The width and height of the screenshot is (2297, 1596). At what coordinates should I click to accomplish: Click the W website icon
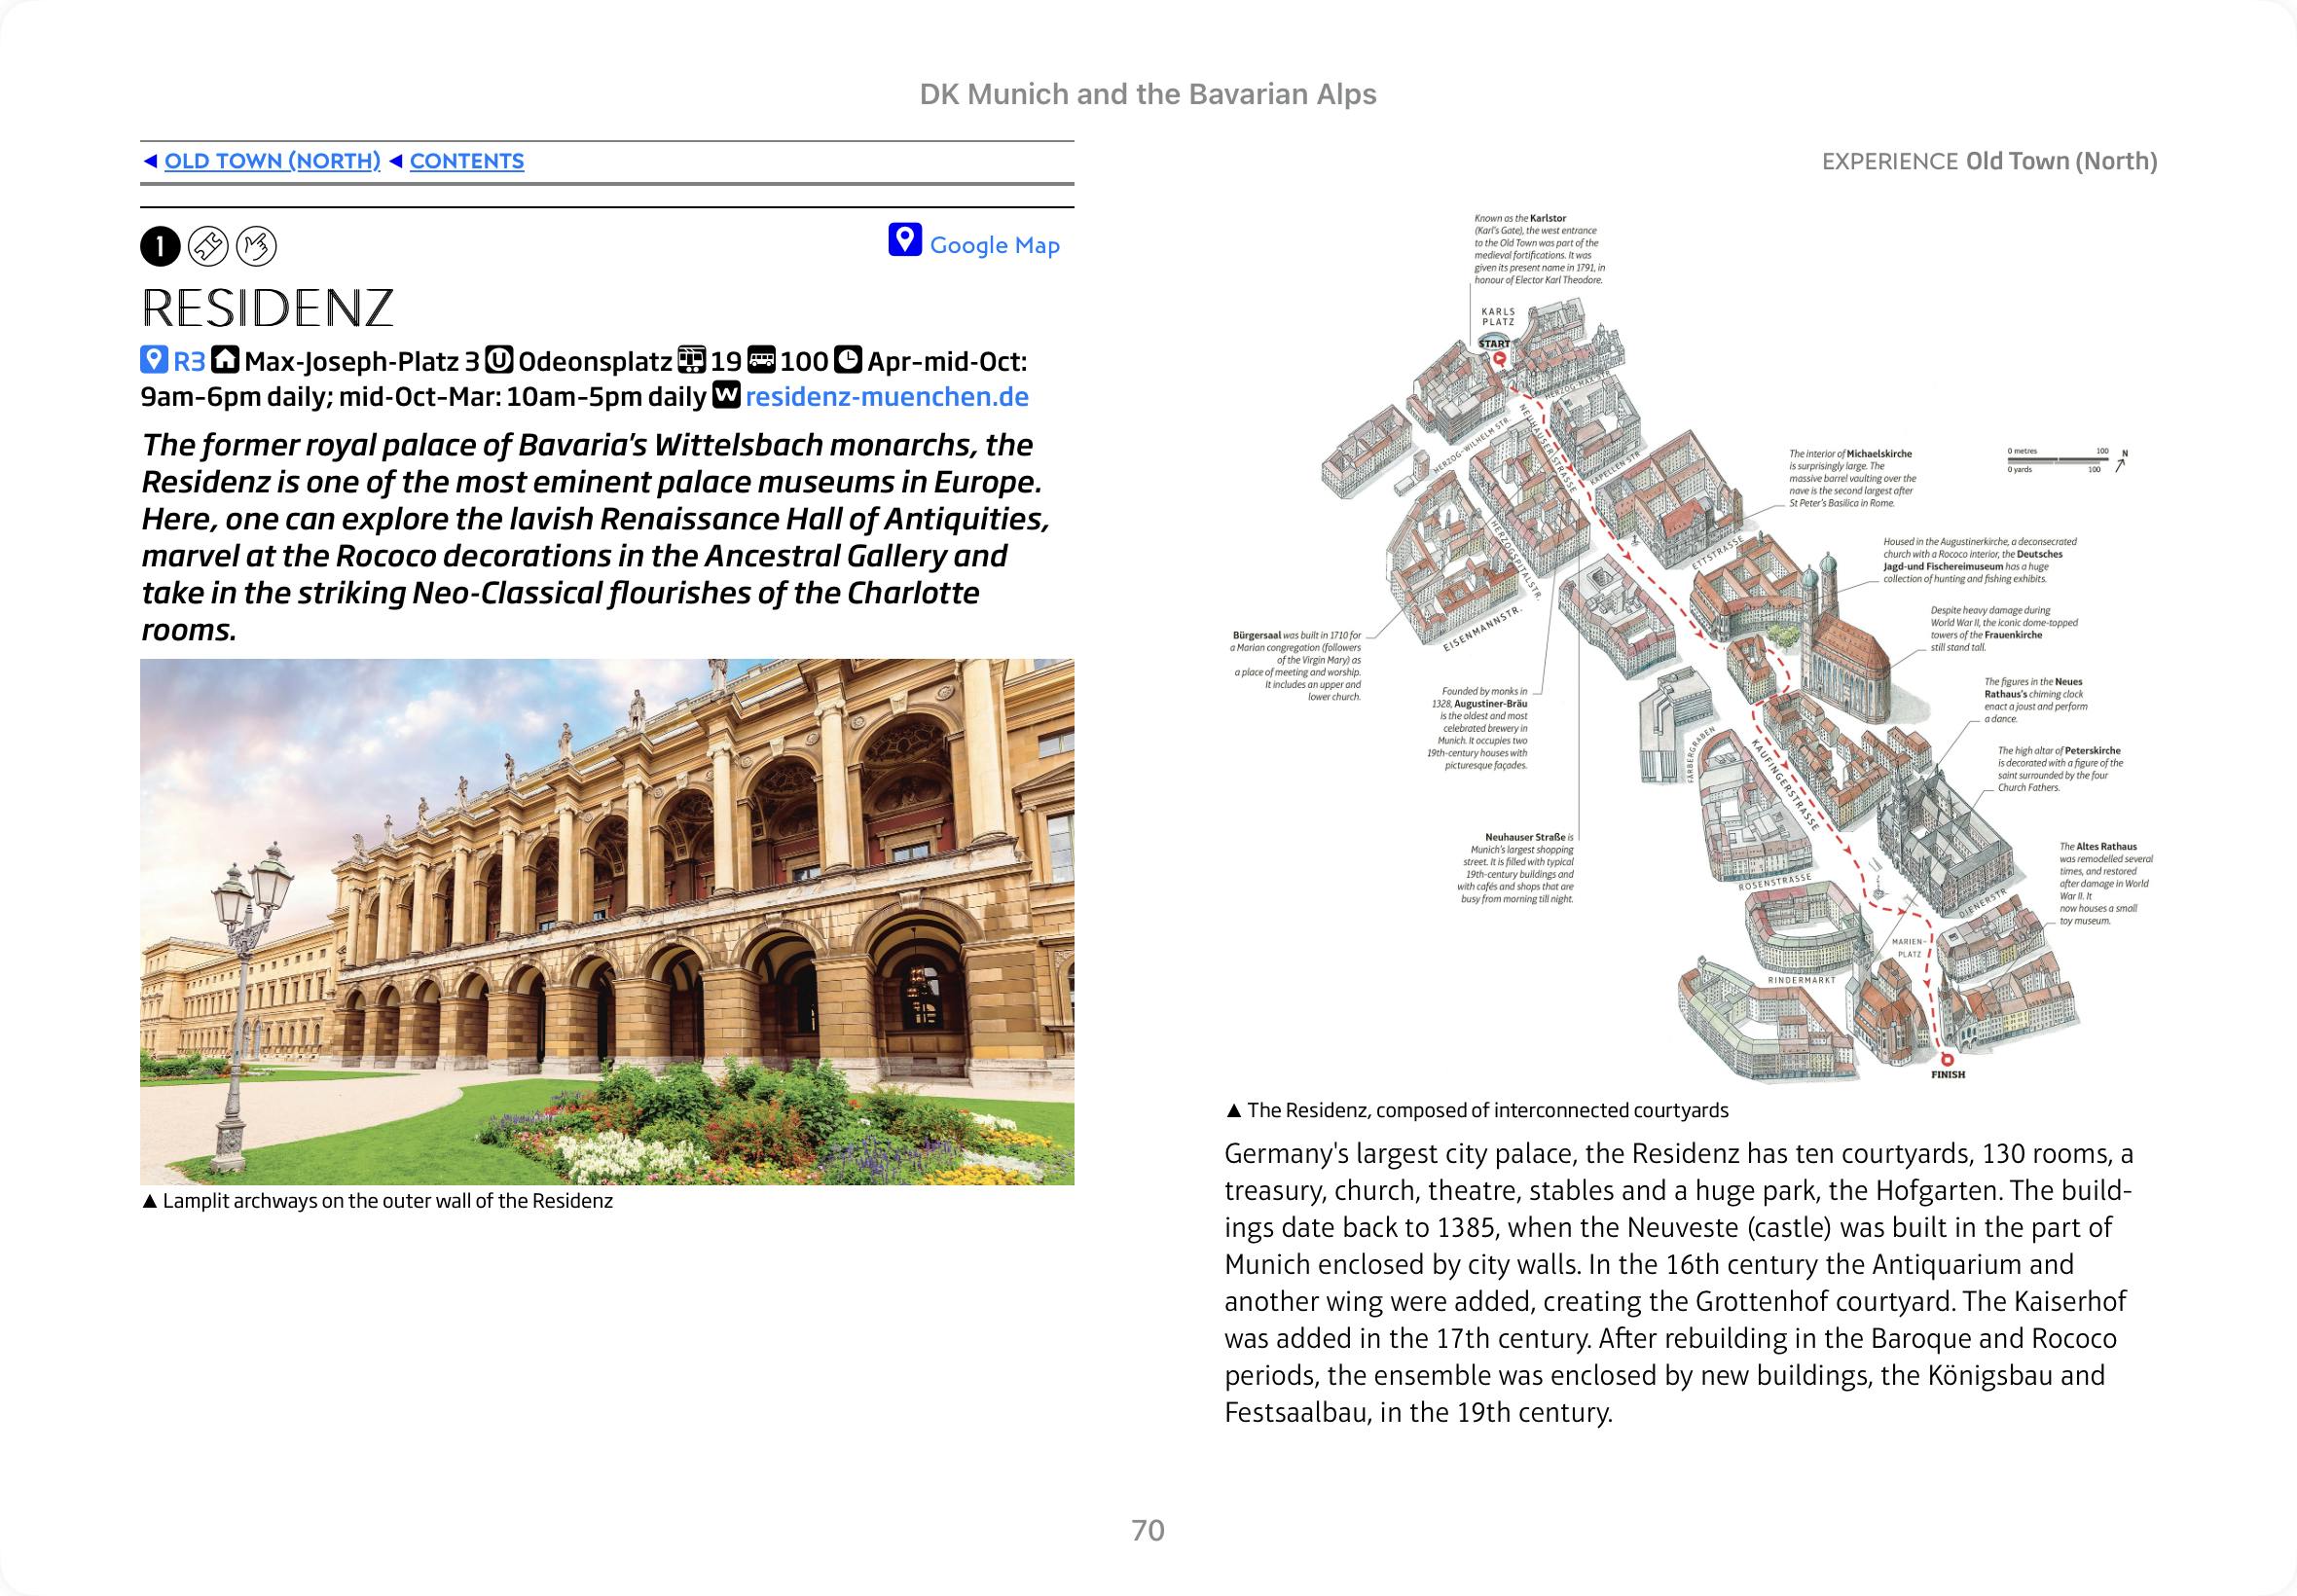726,396
